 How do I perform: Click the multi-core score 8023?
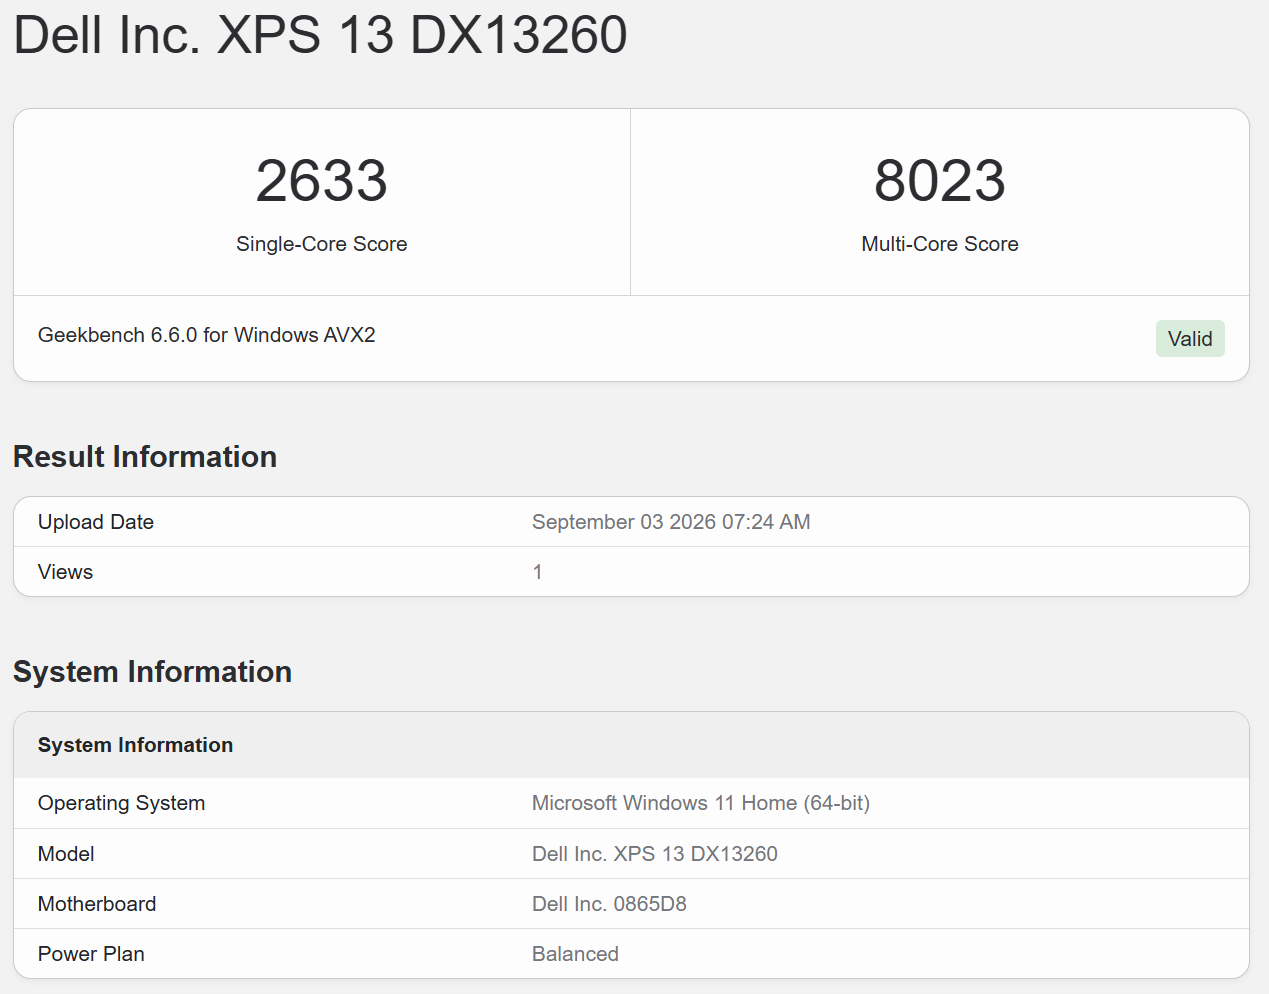pyautogui.click(x=940, y=181)
